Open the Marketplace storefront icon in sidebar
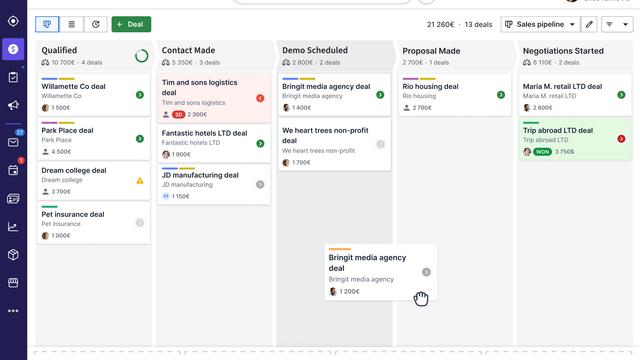This screenshot has height=360, width=640. click(13, 282)
